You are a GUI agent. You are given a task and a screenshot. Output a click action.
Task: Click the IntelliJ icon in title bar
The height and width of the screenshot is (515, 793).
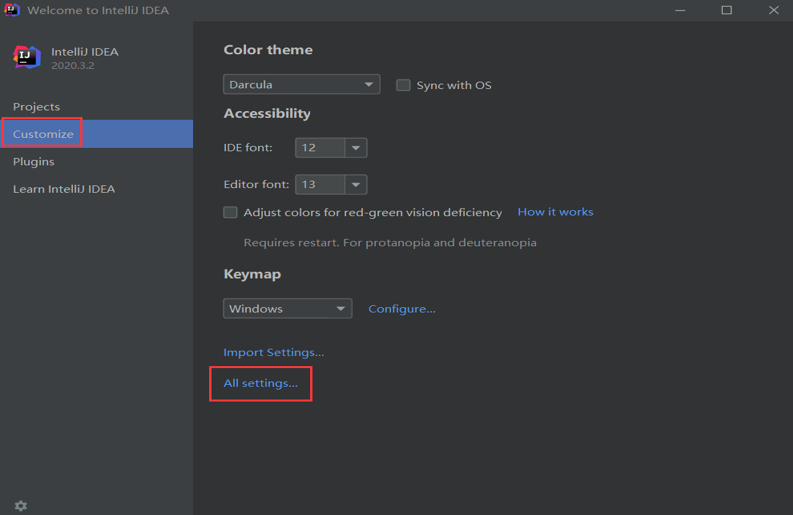(x=12, y=10)
